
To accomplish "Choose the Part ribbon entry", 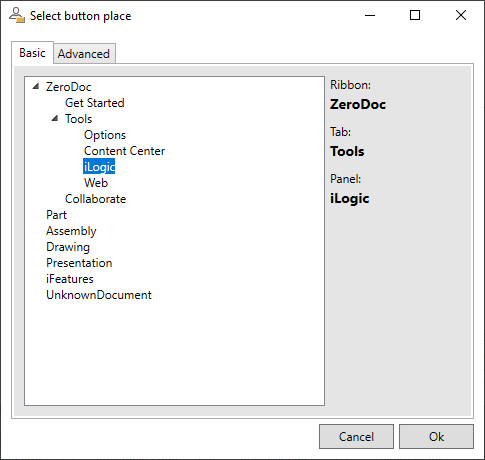I will [56, 215].
